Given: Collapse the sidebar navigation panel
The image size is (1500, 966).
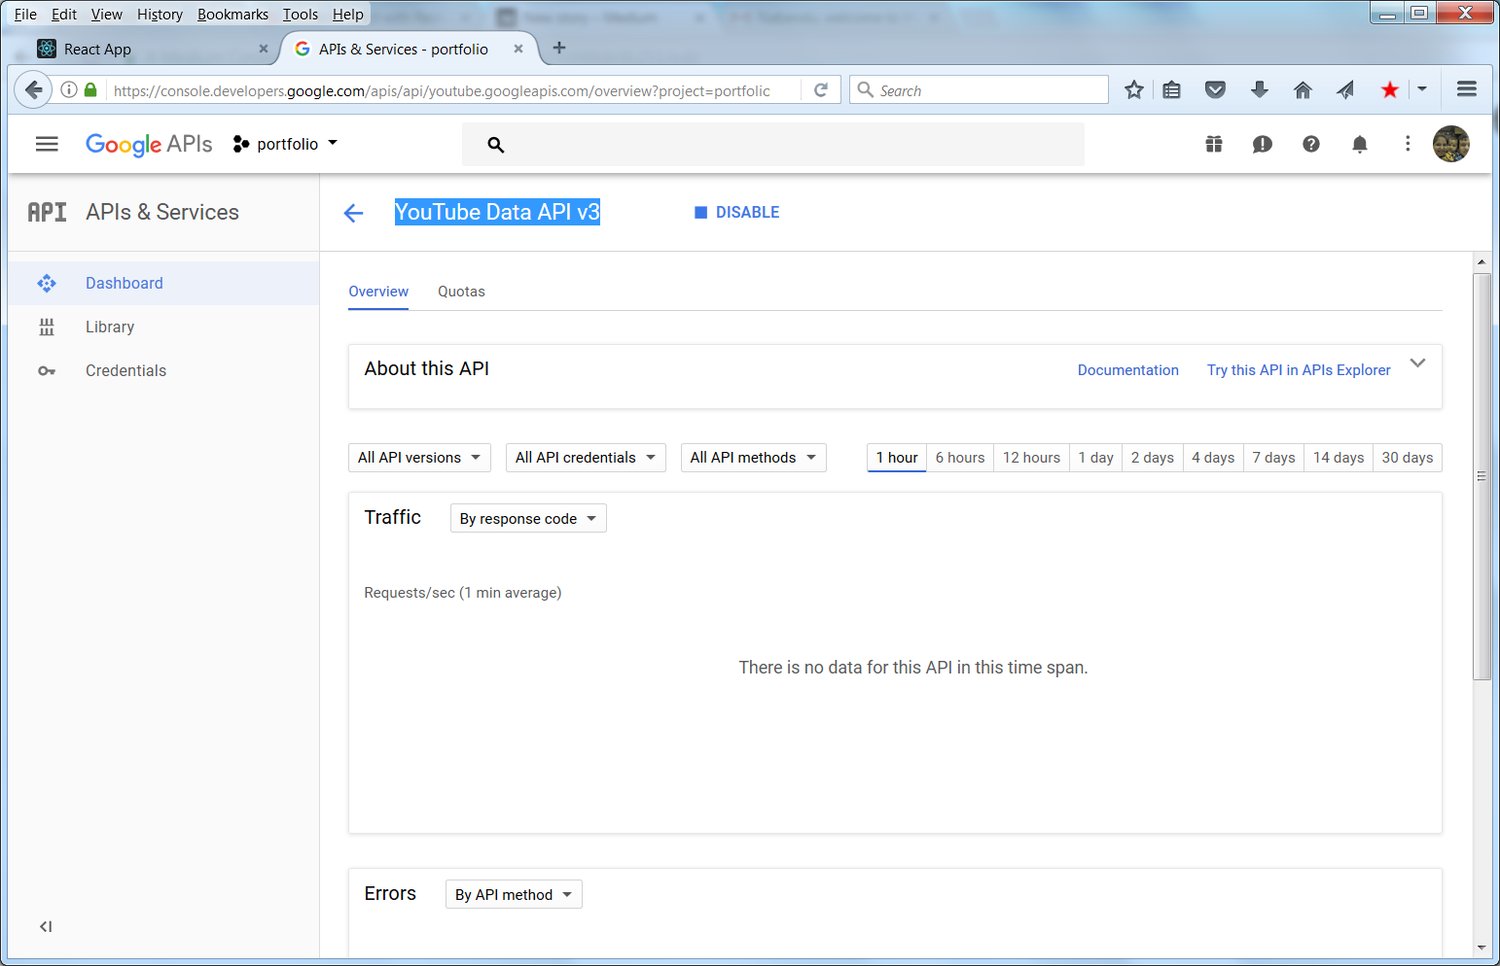Looking at the screenshot, I should pyautogui.click(x=46, y=926).
